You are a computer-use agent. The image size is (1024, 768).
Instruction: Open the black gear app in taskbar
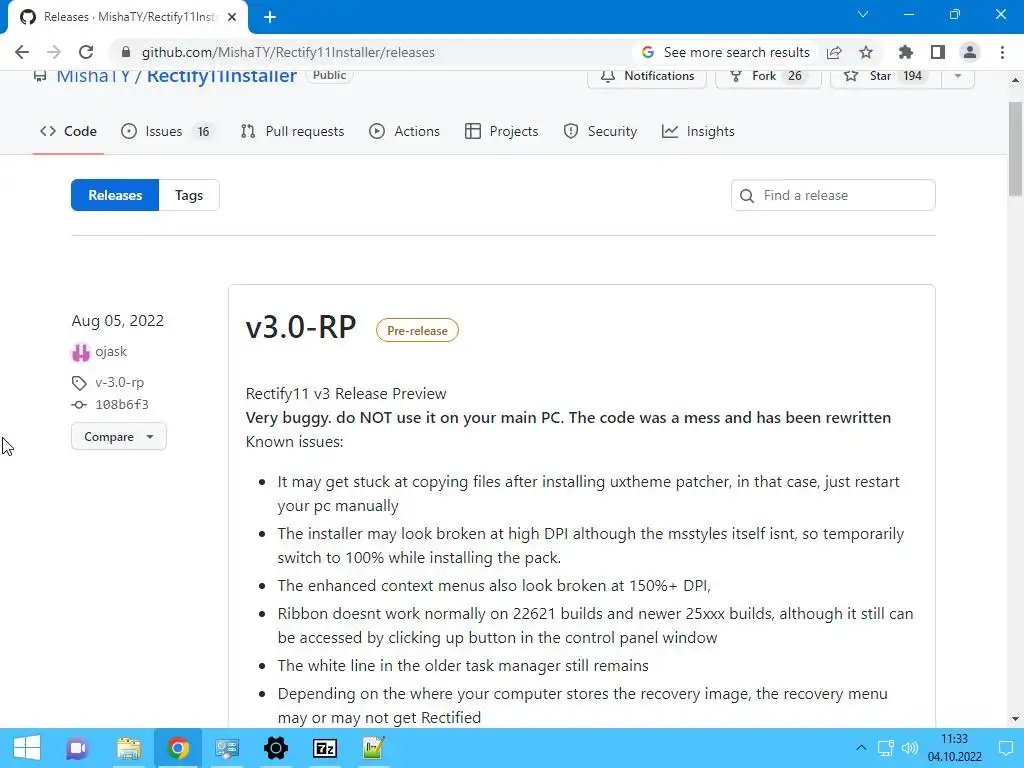(276, 748)
